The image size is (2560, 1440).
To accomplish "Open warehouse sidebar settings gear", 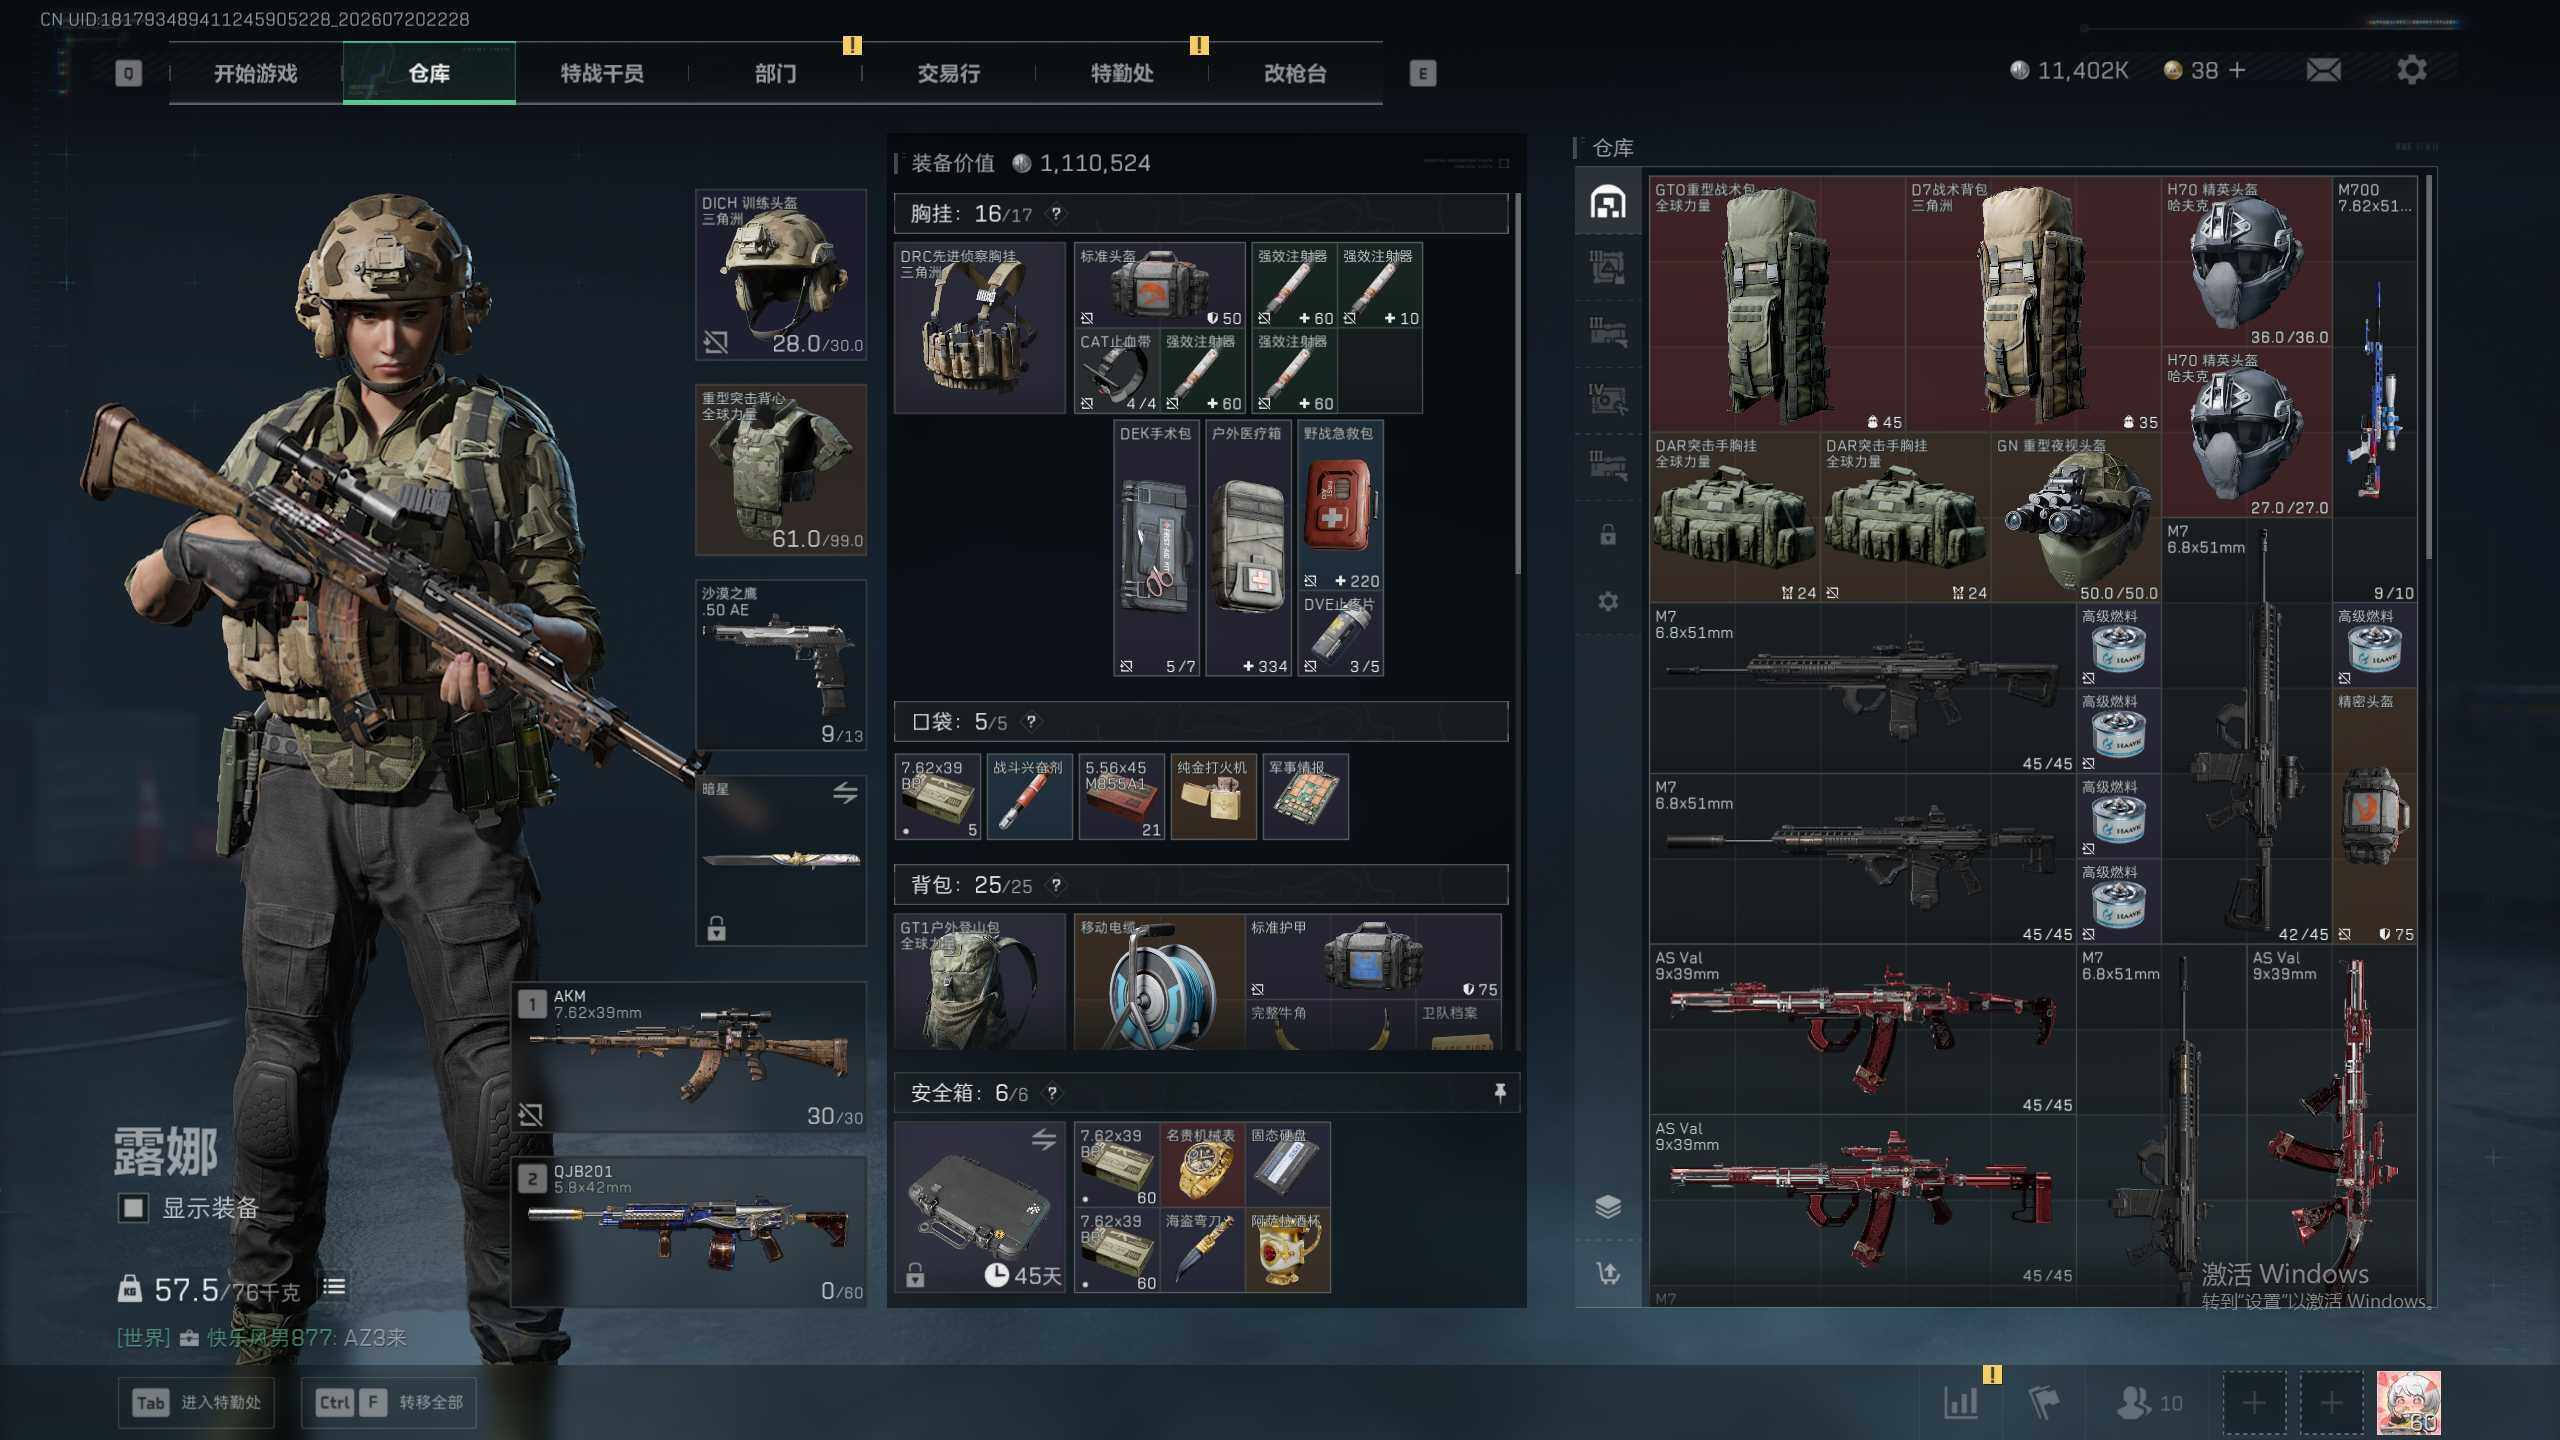I will pyautogui.click(x=1608, y=601).
